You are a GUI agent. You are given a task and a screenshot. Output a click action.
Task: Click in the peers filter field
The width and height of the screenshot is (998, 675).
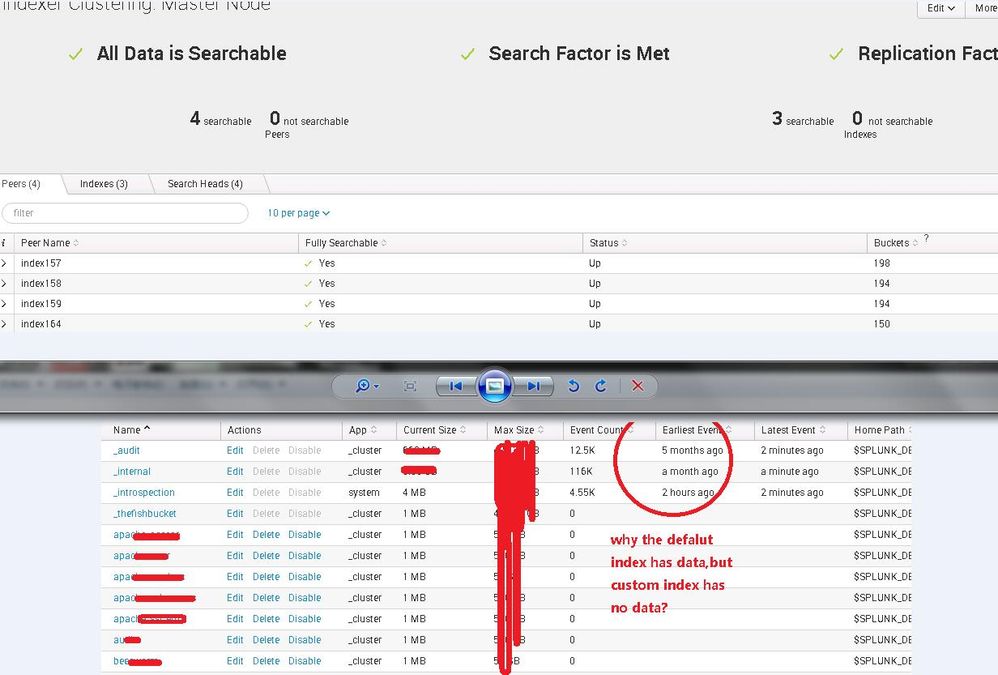[125, 213]
